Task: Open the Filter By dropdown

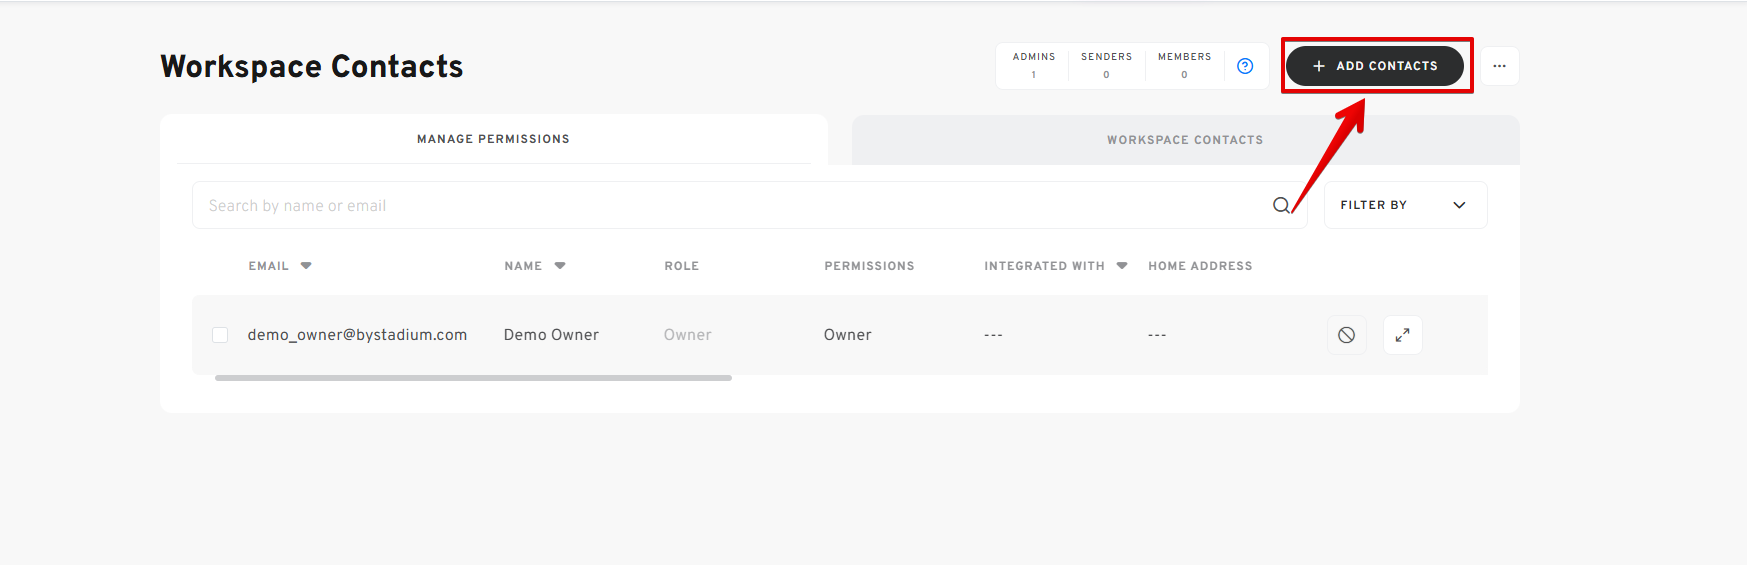Action: click(x=1404, y=205)
